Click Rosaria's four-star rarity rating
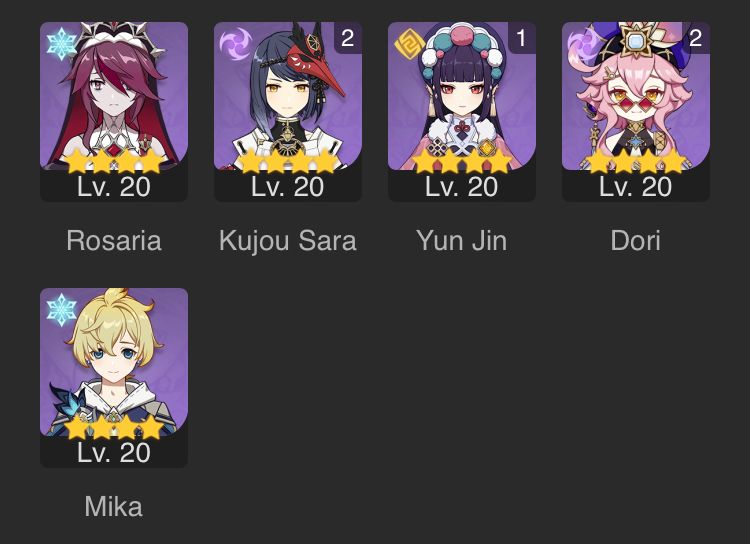 click(114, 161)
